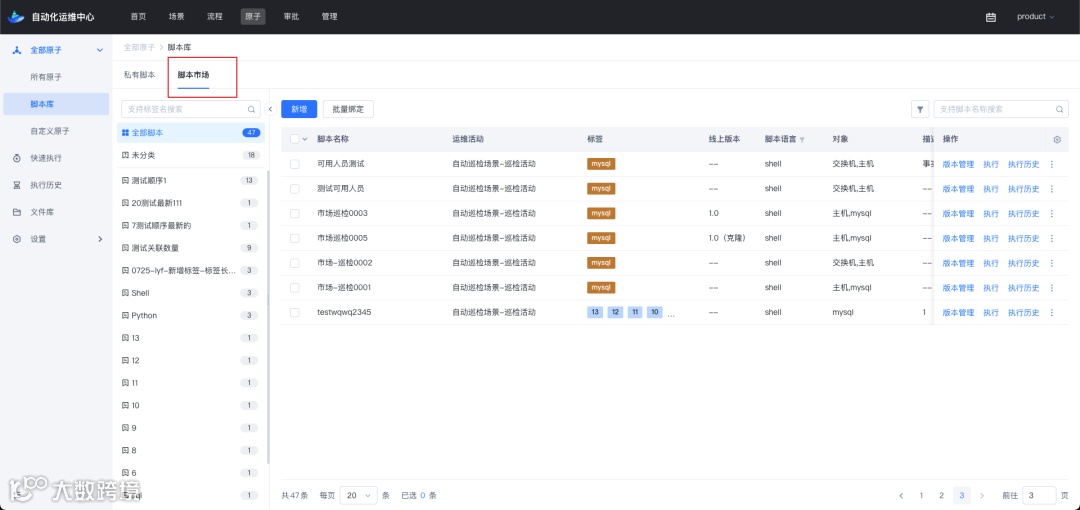Check the 市场巡检0005 row checkbox

[295, 238]
